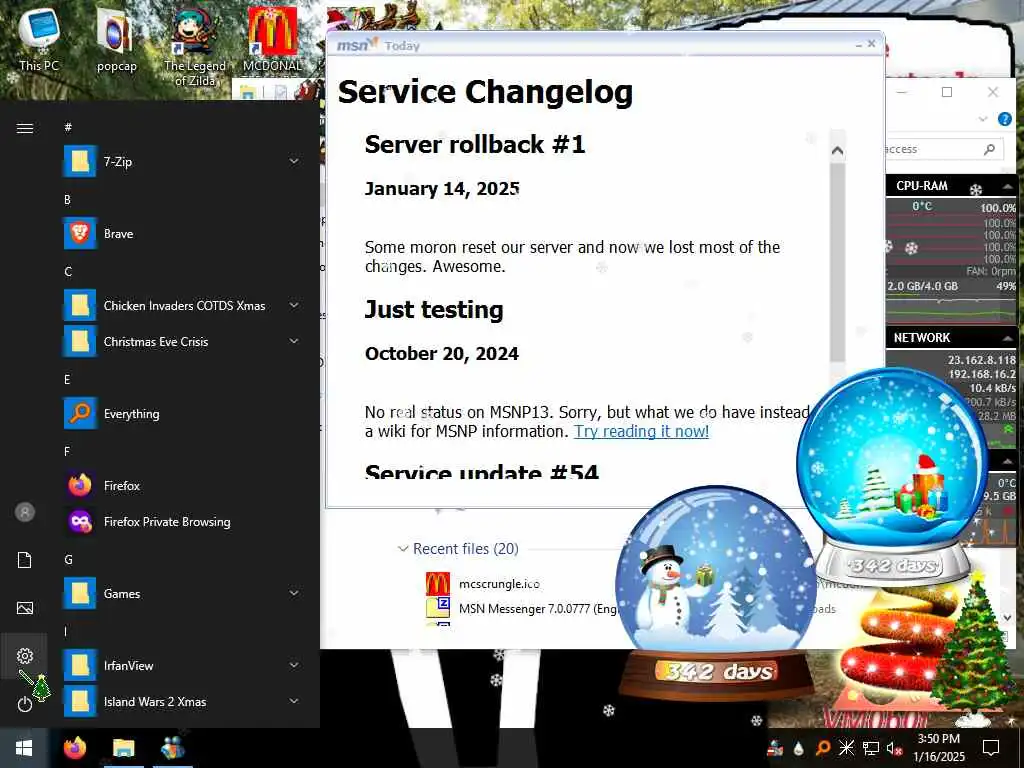Open MSN Messenger from the taskbar

[172, 748]
